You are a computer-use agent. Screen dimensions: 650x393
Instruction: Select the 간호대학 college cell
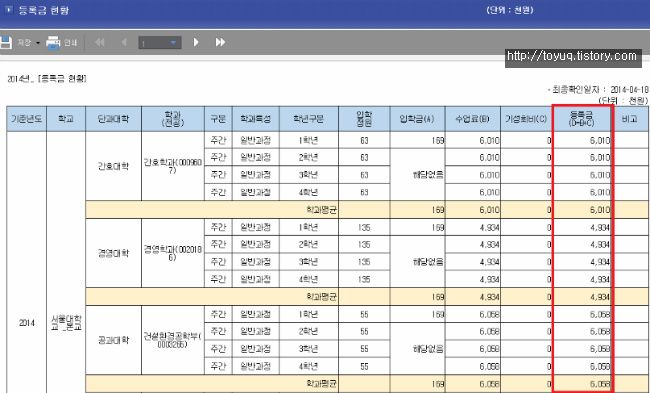(x=114, y=166)
